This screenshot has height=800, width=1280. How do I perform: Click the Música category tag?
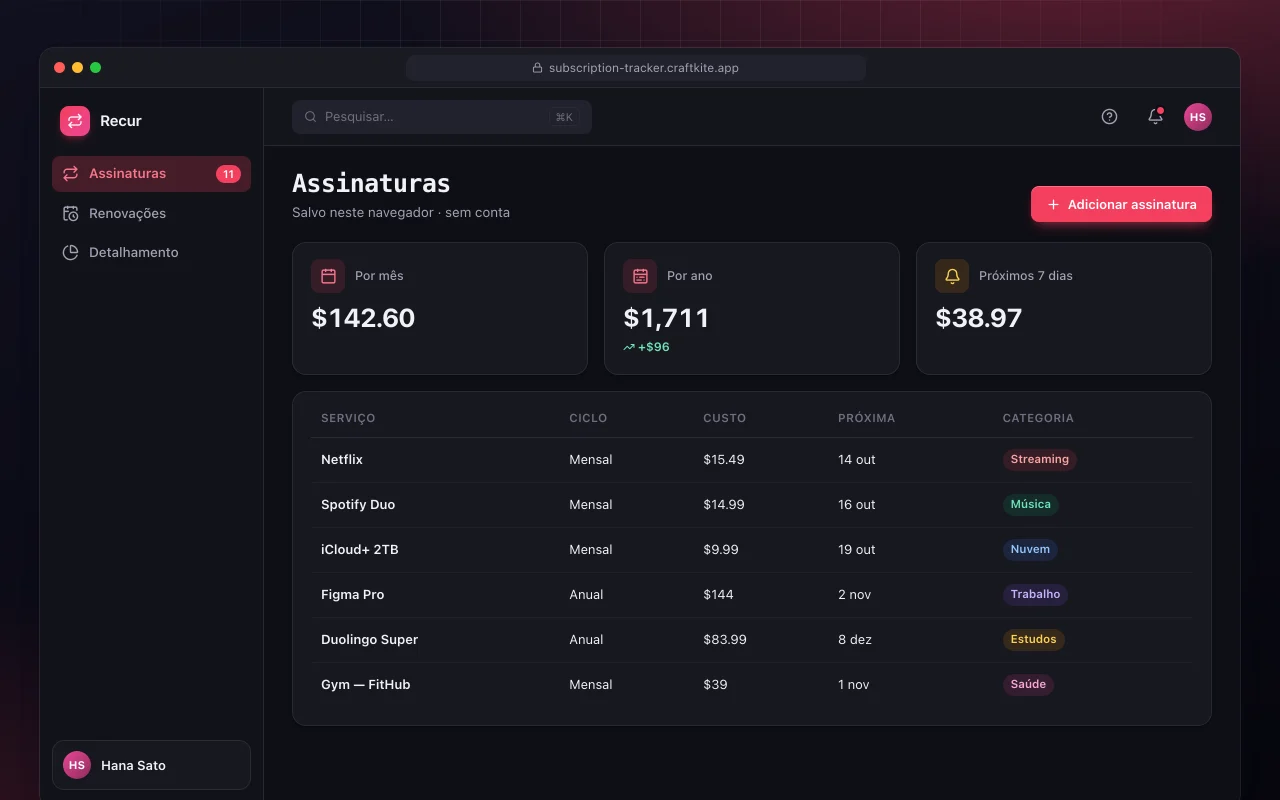tap(1031, 505)
